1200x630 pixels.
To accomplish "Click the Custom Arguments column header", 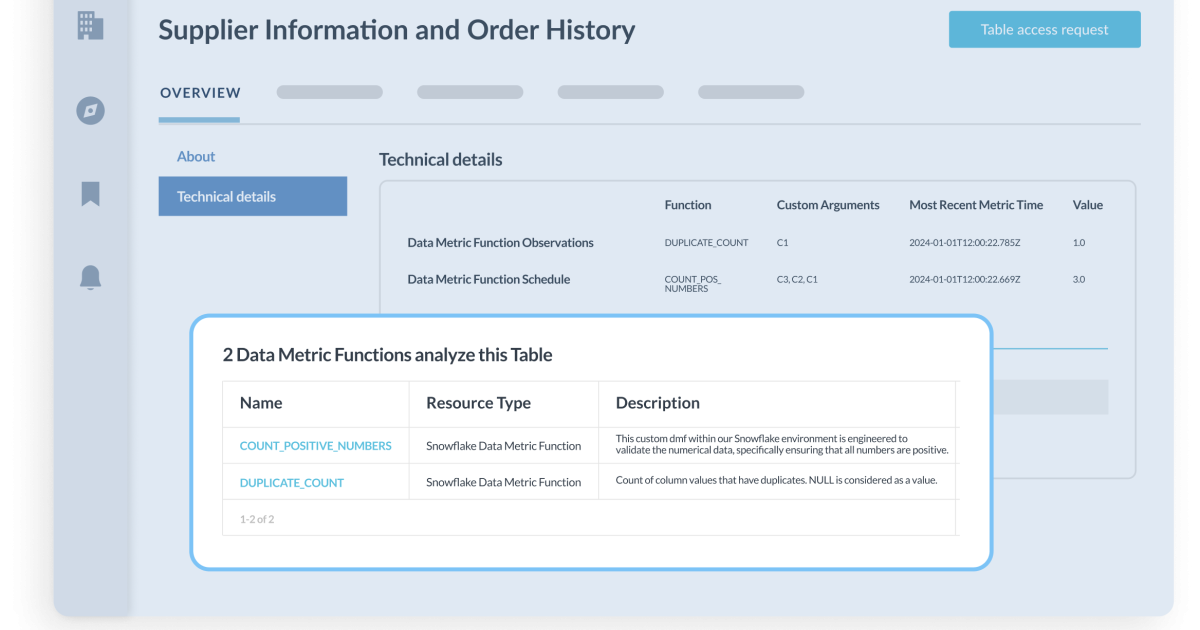I will 828,206.
